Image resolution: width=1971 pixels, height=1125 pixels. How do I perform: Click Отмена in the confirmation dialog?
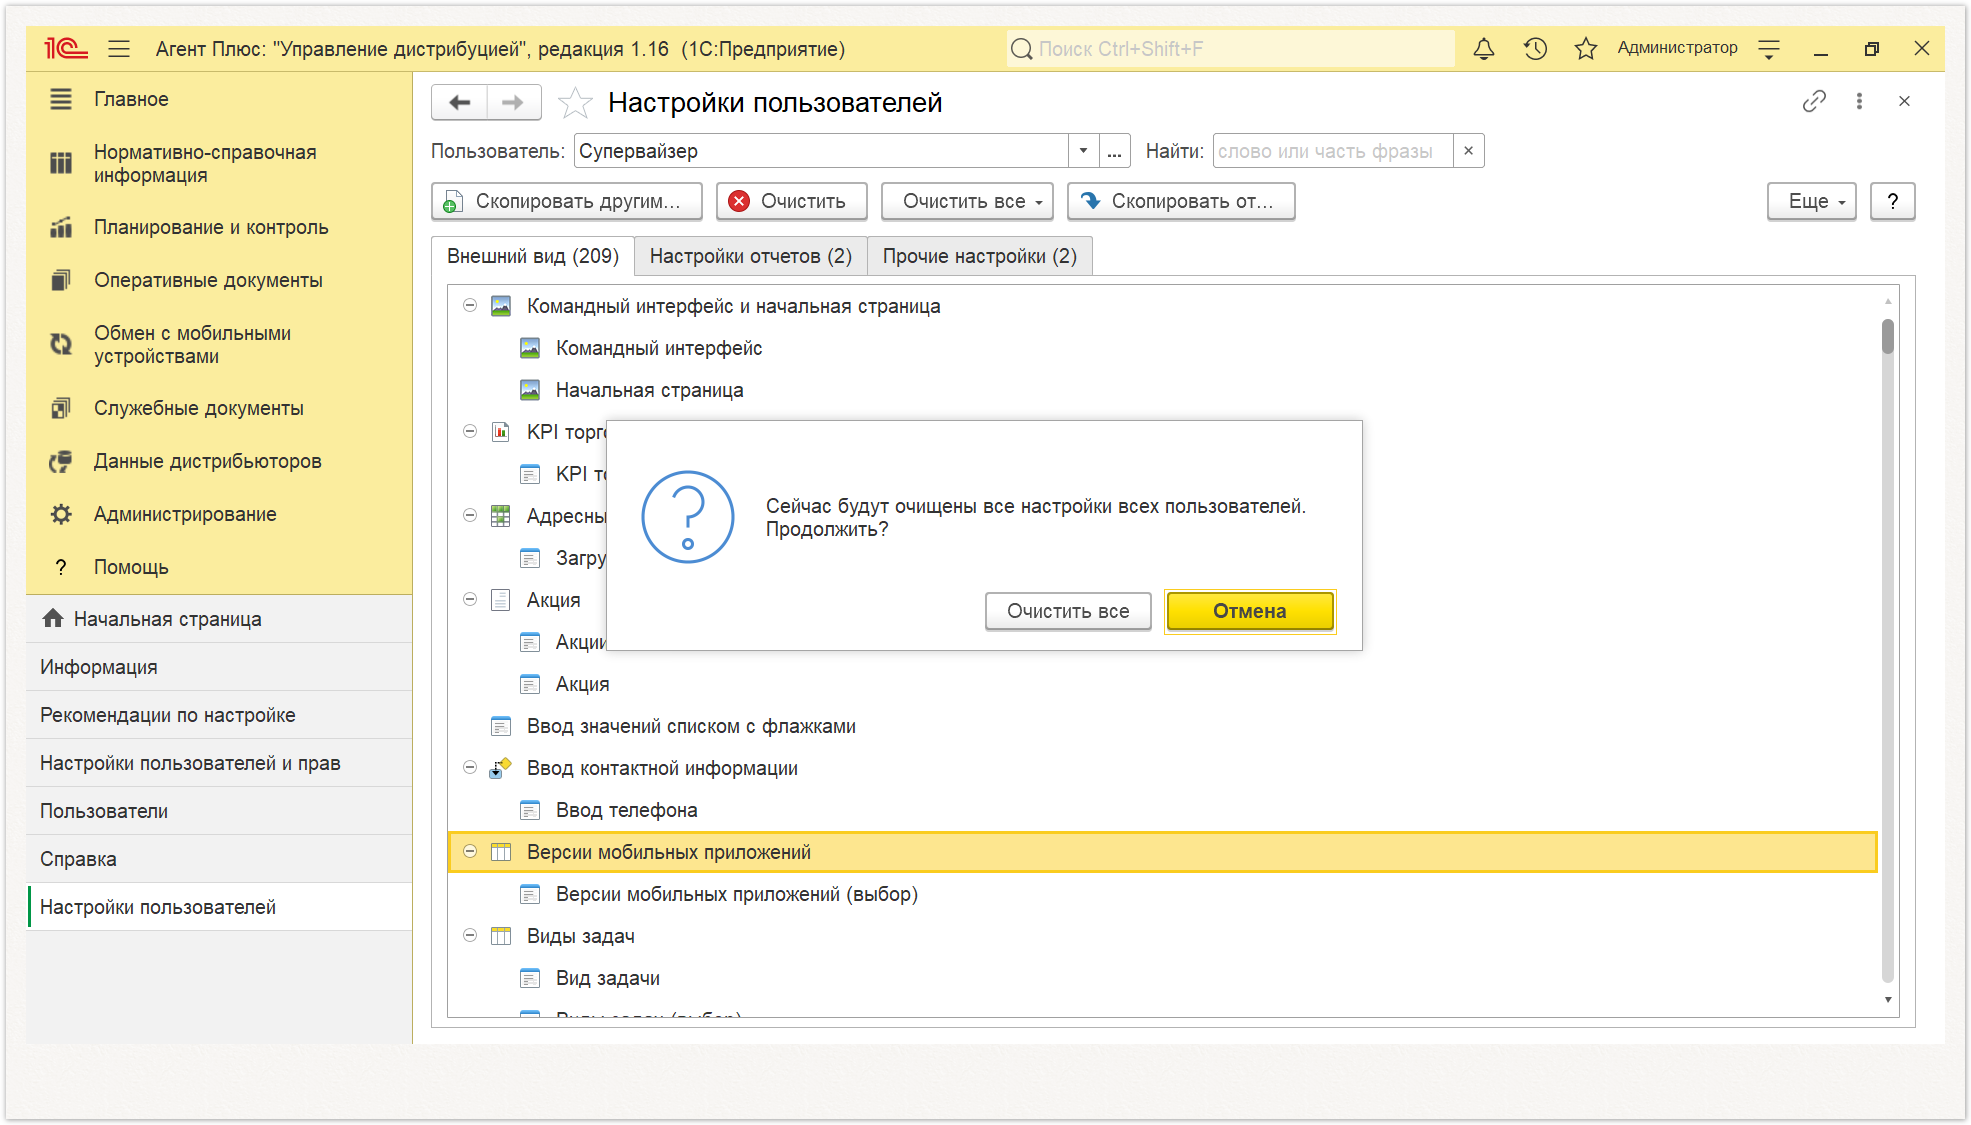1250,611
